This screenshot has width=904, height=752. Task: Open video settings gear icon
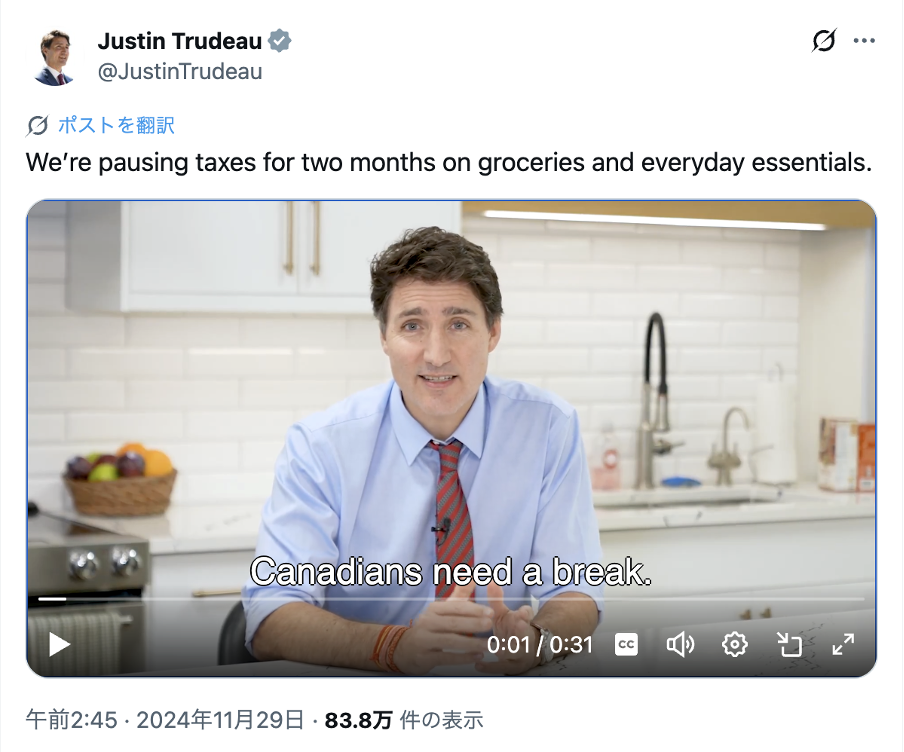click(734, 644)
